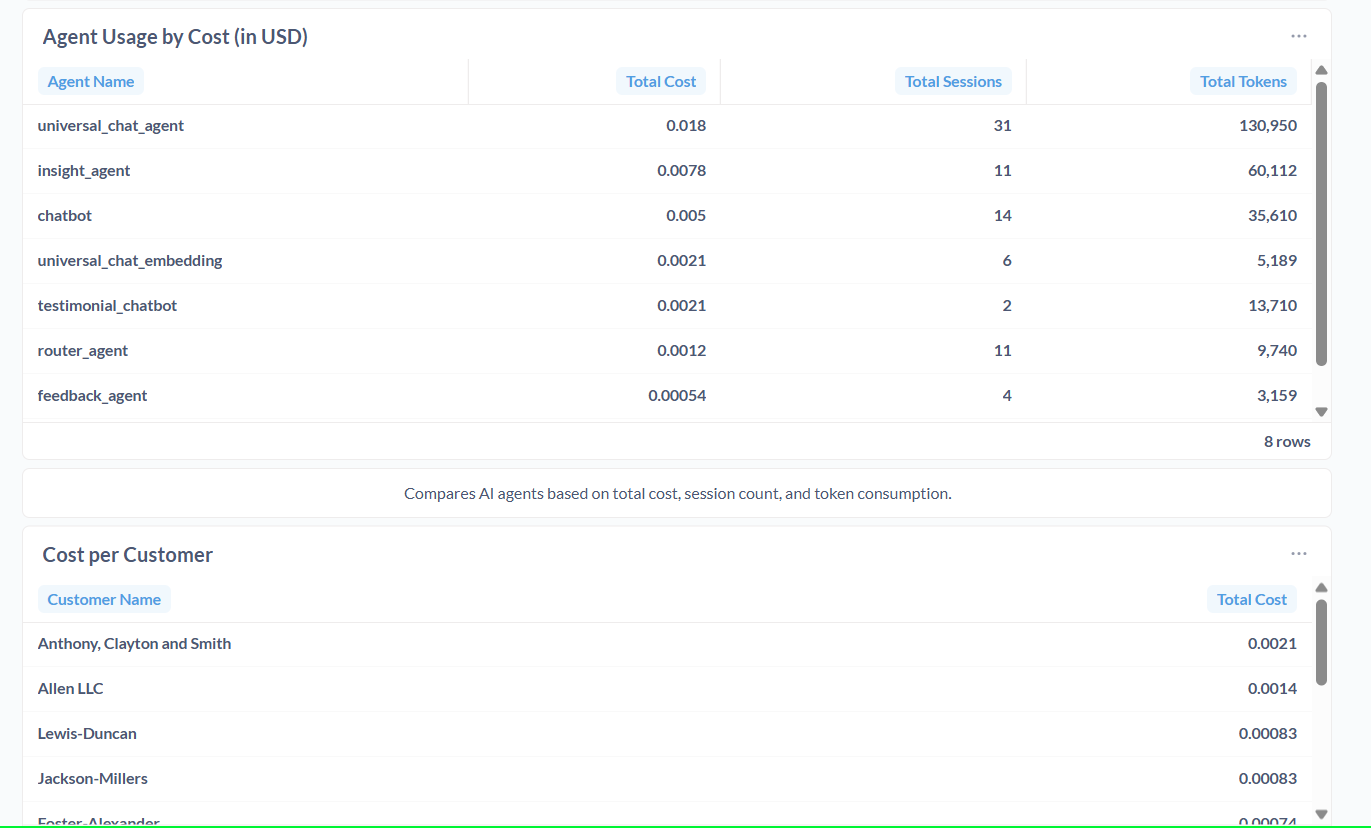Click the 130,950 total tokens value
The width and height of the screenshot is (1371, 828).
tap(1268, 126)
